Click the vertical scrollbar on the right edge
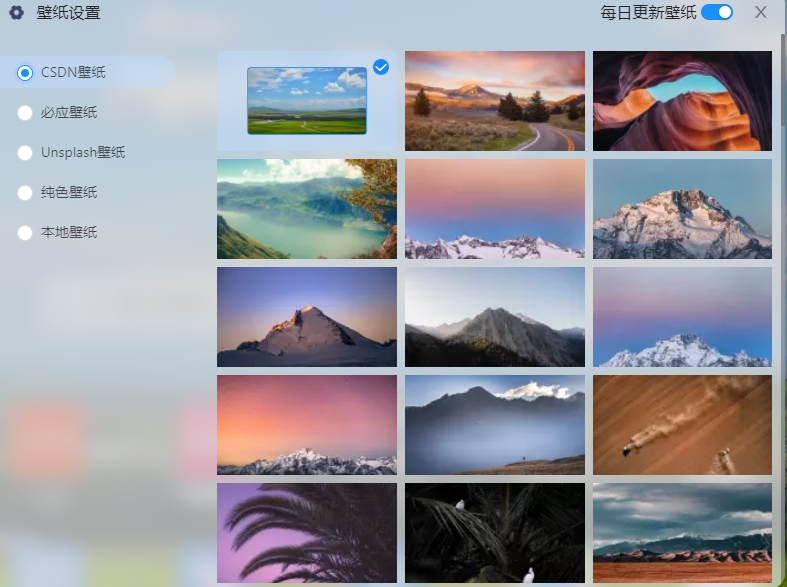 click(783, 80)
